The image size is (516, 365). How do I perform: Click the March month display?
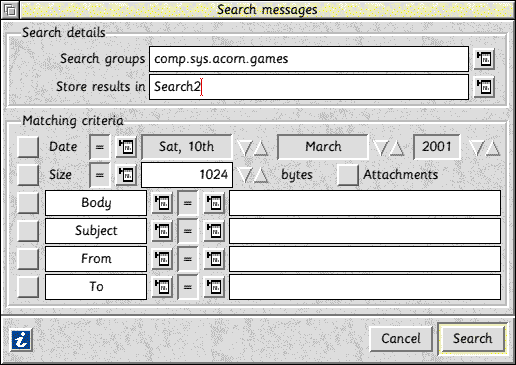pos(323,147)
